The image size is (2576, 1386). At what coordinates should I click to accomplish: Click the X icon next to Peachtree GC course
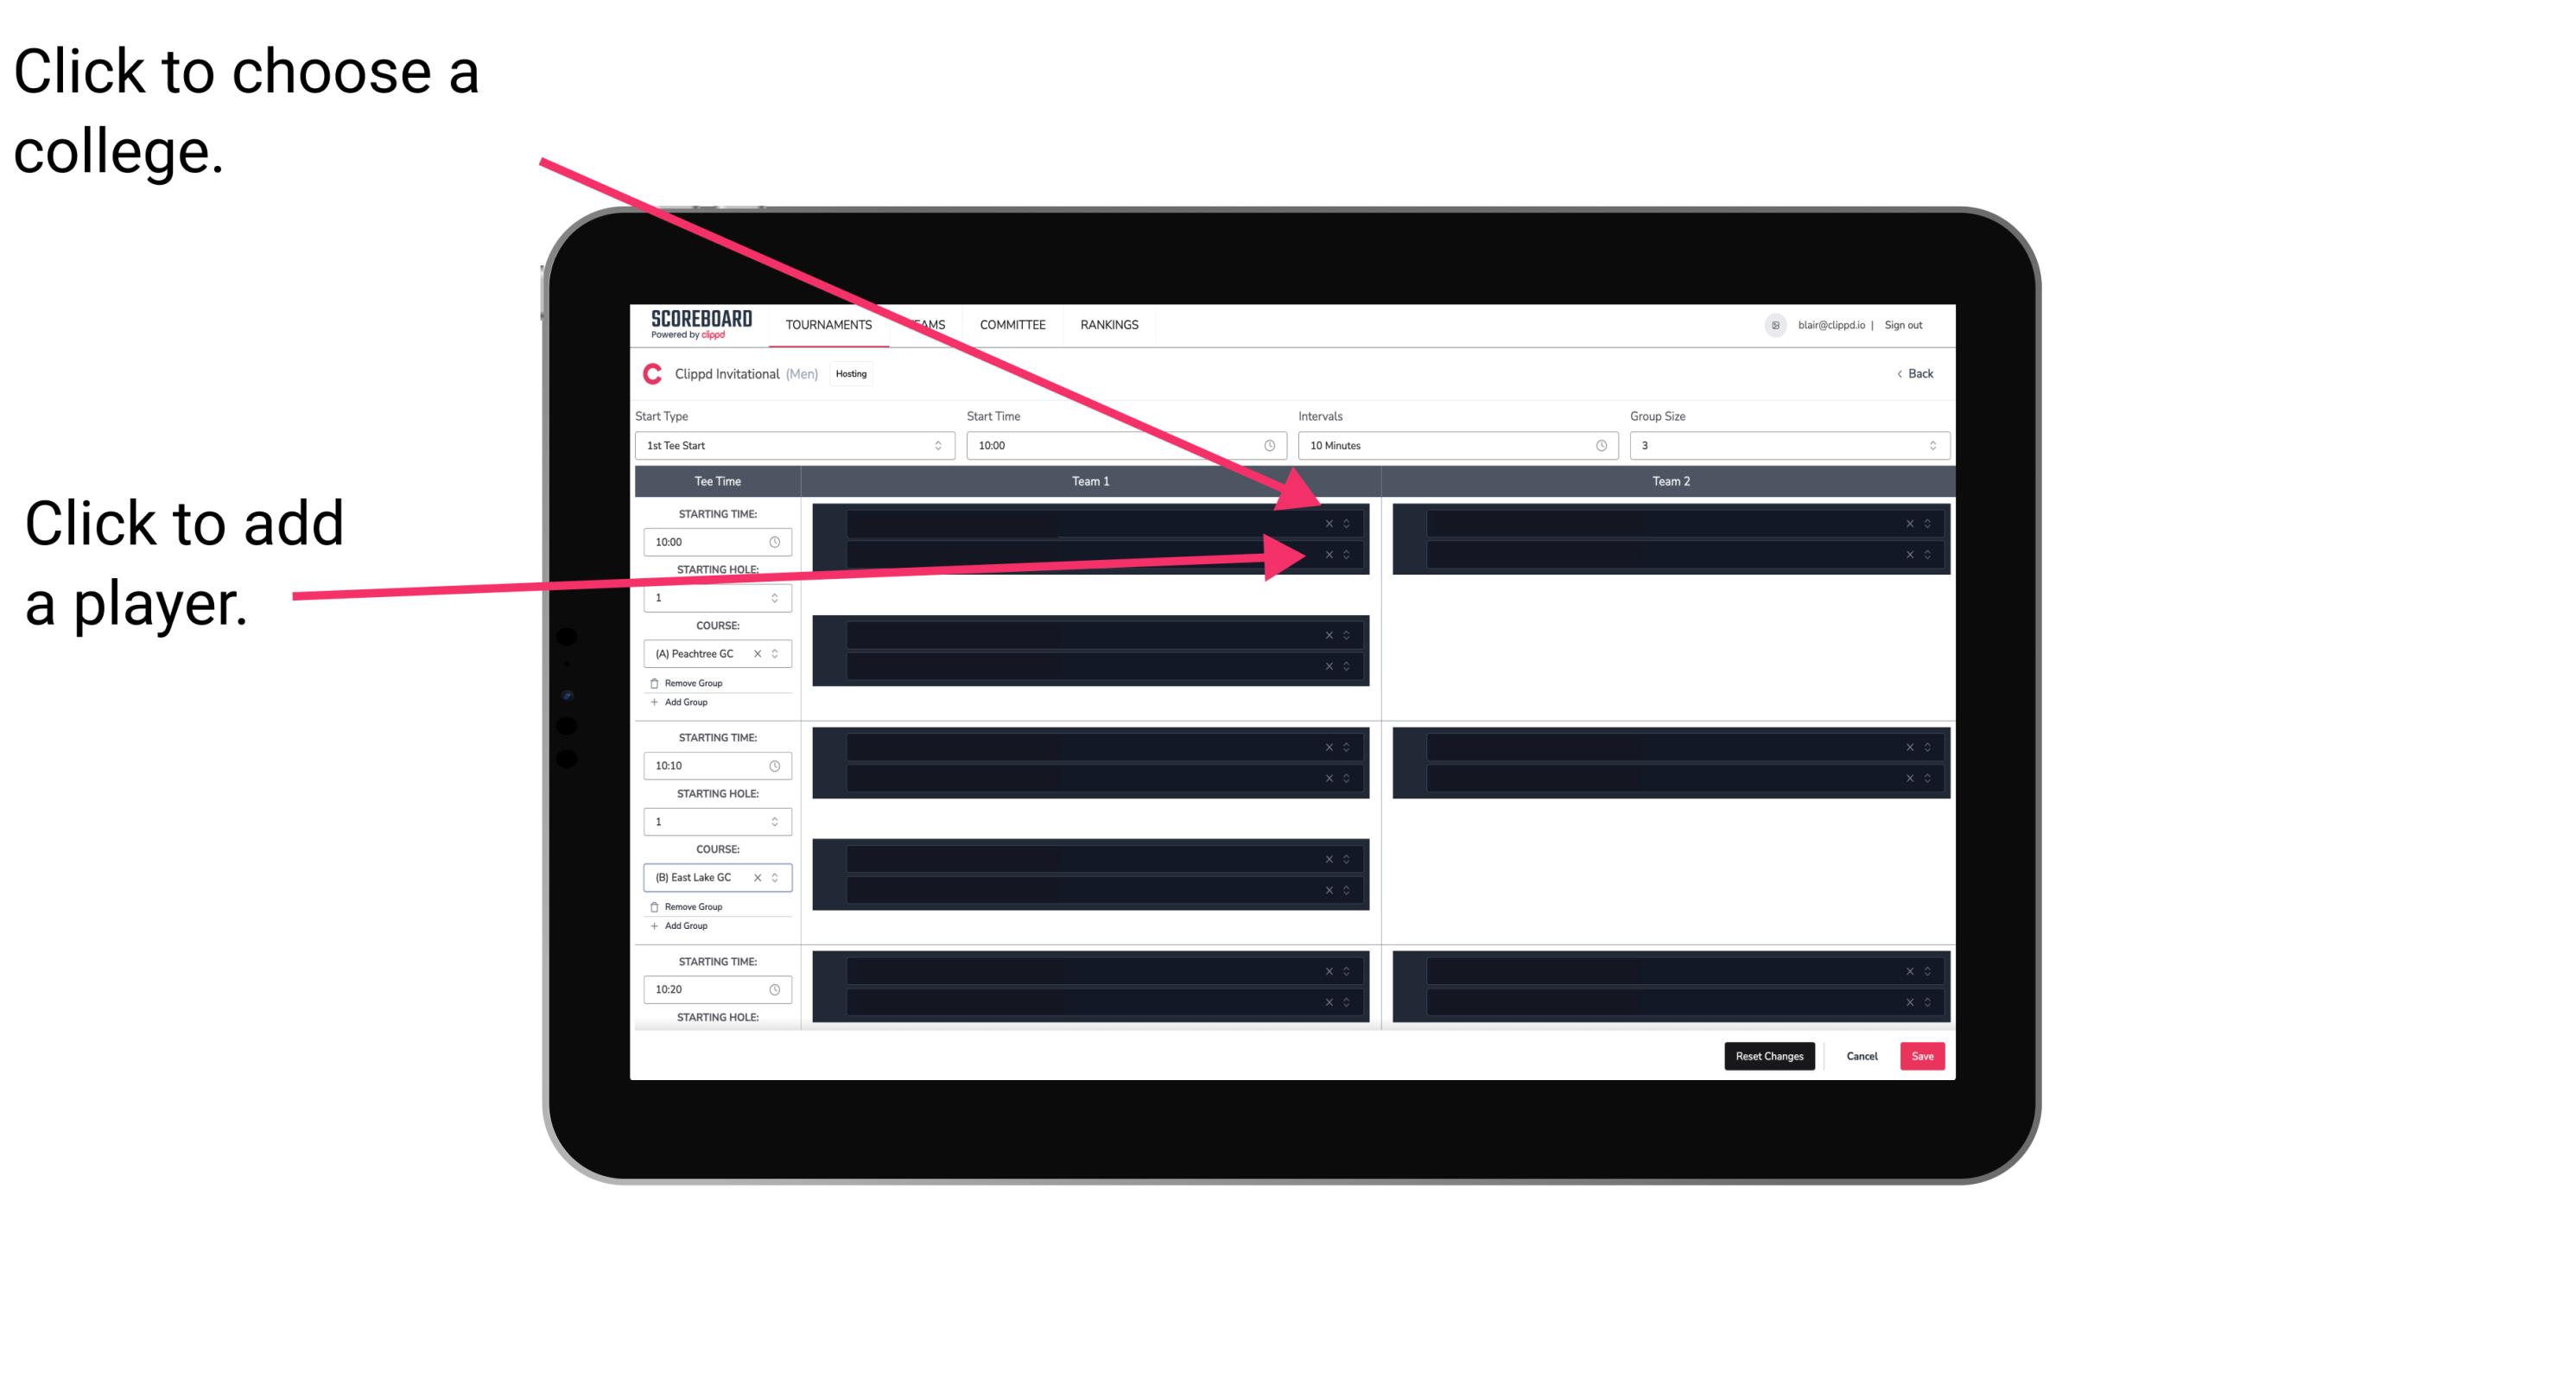pyautogui.click(x=761, y=654)
